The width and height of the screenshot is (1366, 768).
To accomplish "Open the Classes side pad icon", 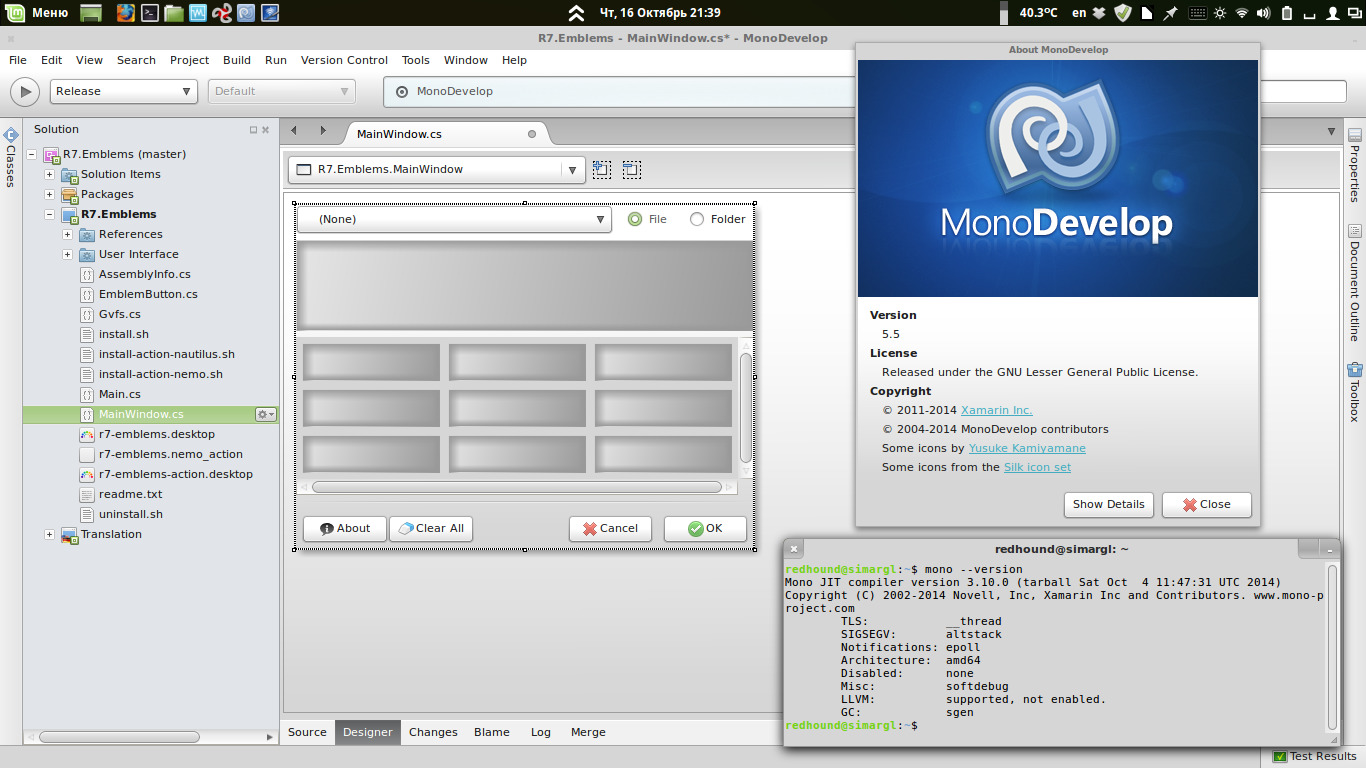I will [11, 135].
